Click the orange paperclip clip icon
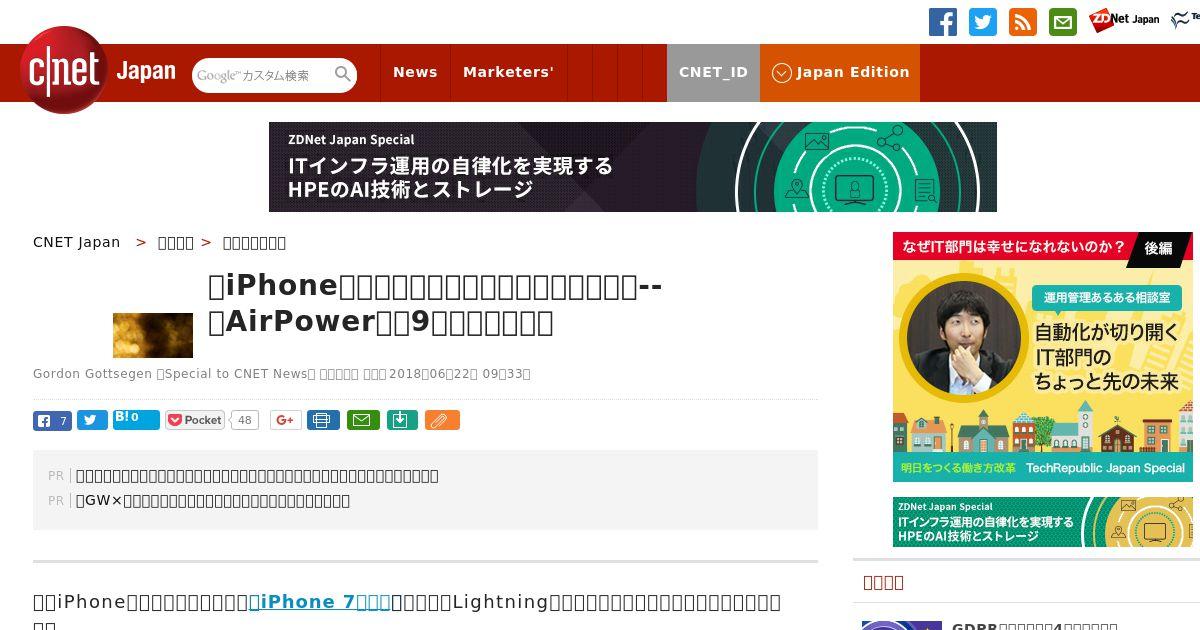This screenshot has height=630, width=1200. pos(442,420)
